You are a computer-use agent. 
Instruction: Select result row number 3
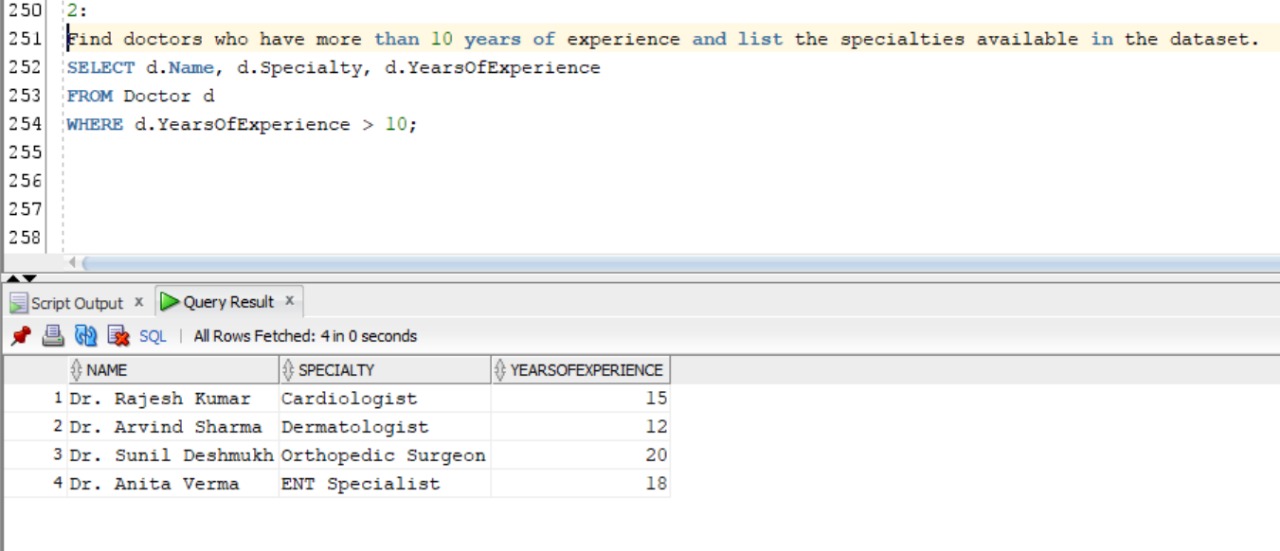58,455
